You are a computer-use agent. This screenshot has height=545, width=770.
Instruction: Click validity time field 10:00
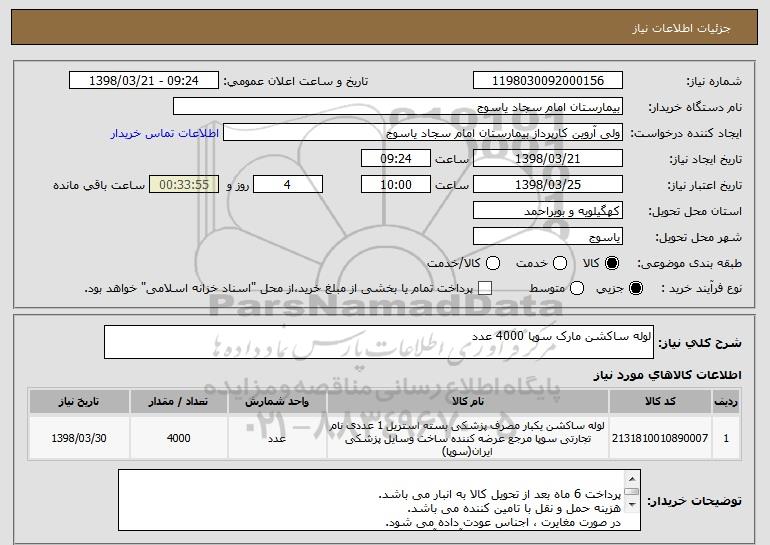(396, 185)
